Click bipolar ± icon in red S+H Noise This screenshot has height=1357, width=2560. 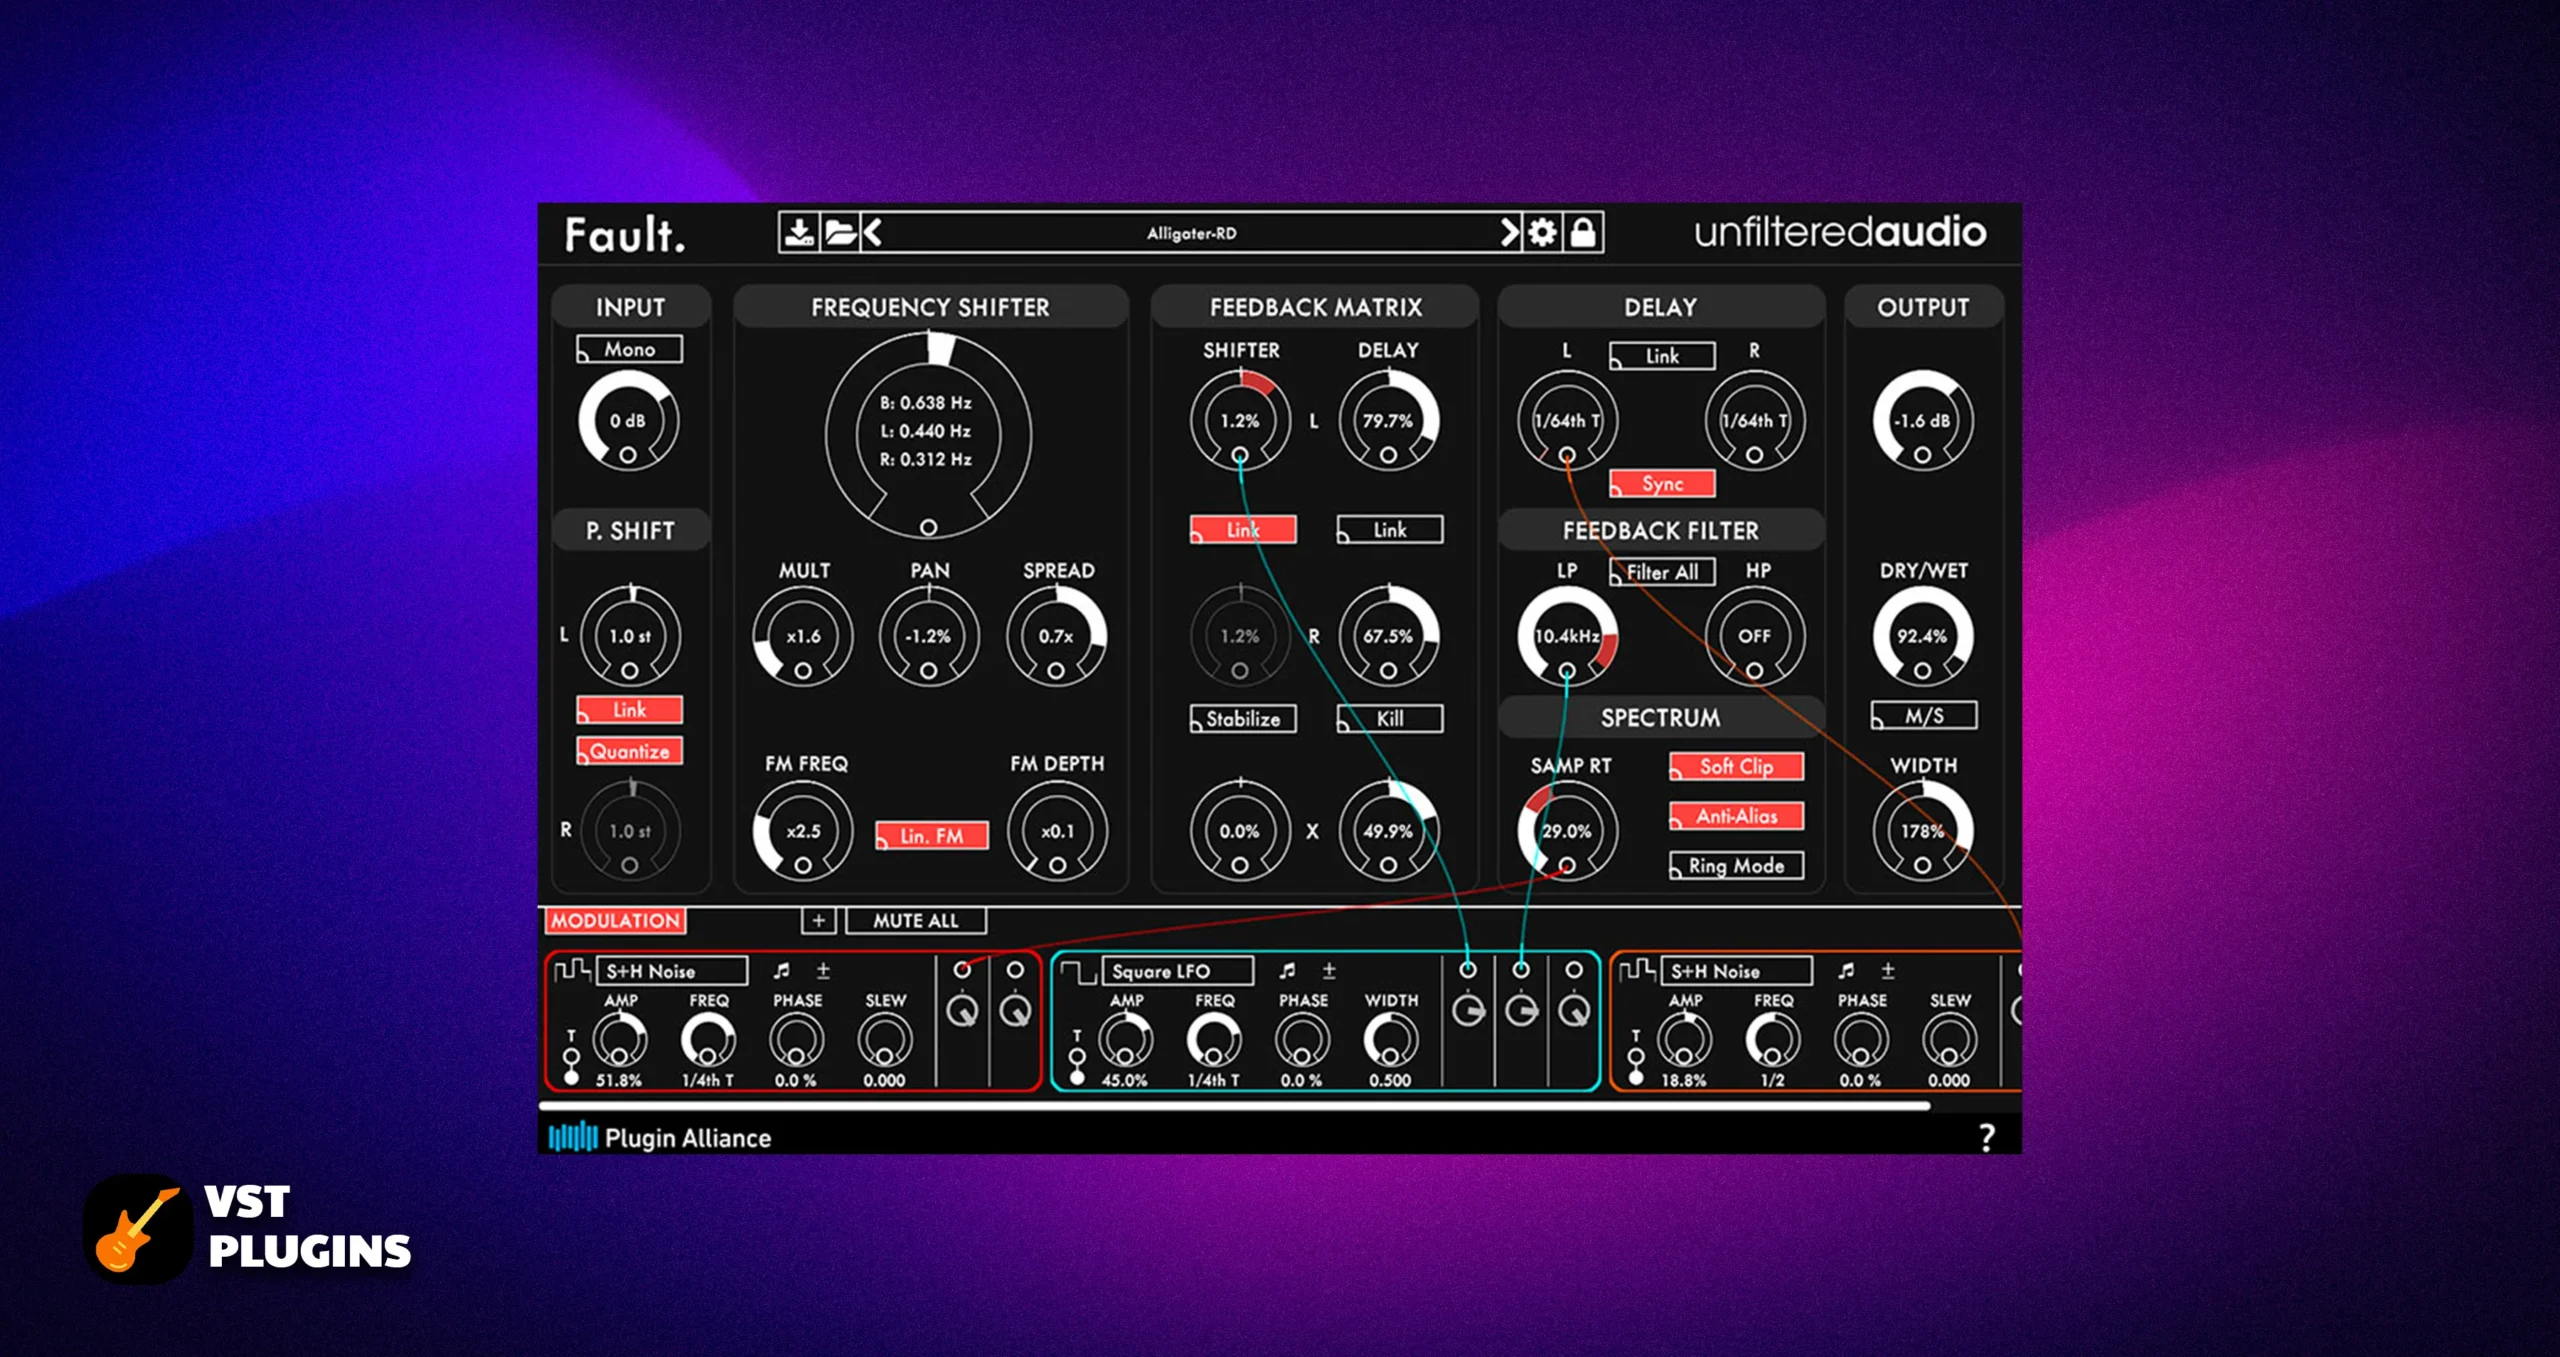tap(823, 970)
